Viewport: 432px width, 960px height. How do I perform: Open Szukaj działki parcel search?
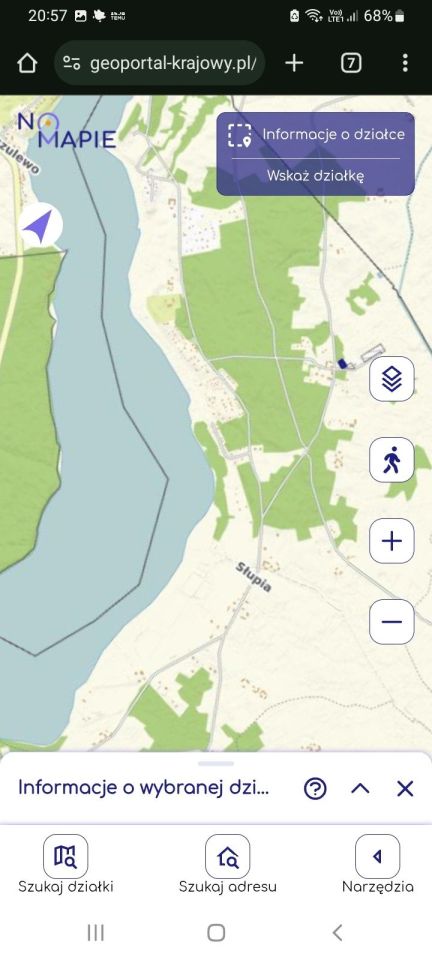[x=65, y=864]
